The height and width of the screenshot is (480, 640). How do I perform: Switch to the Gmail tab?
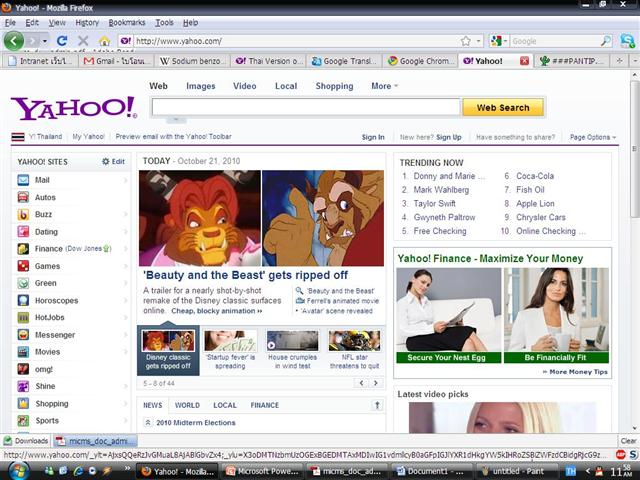tap(116, 61)
